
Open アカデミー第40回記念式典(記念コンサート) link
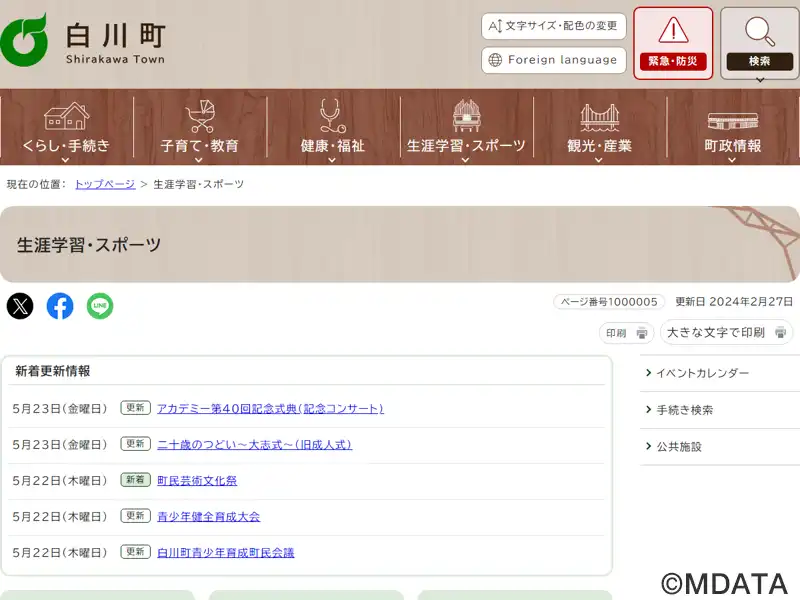point(270,409)
